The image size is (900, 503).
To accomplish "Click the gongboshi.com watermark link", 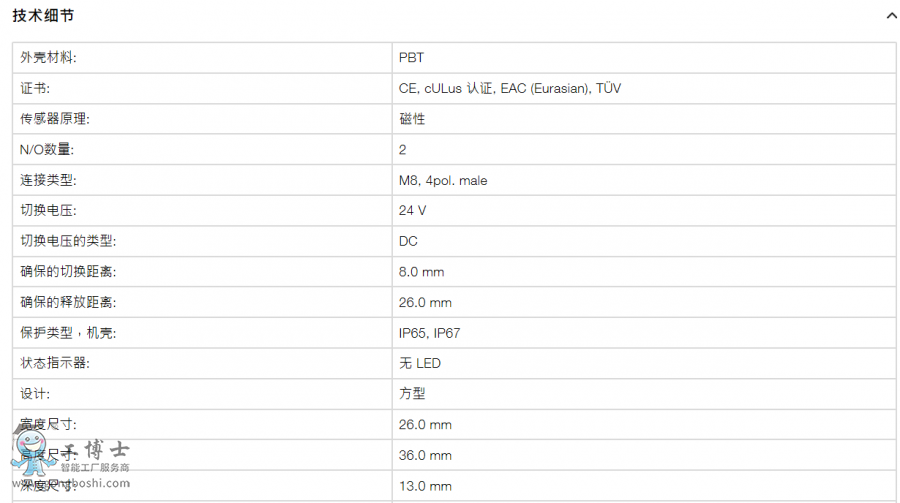I will coord(71,483).
